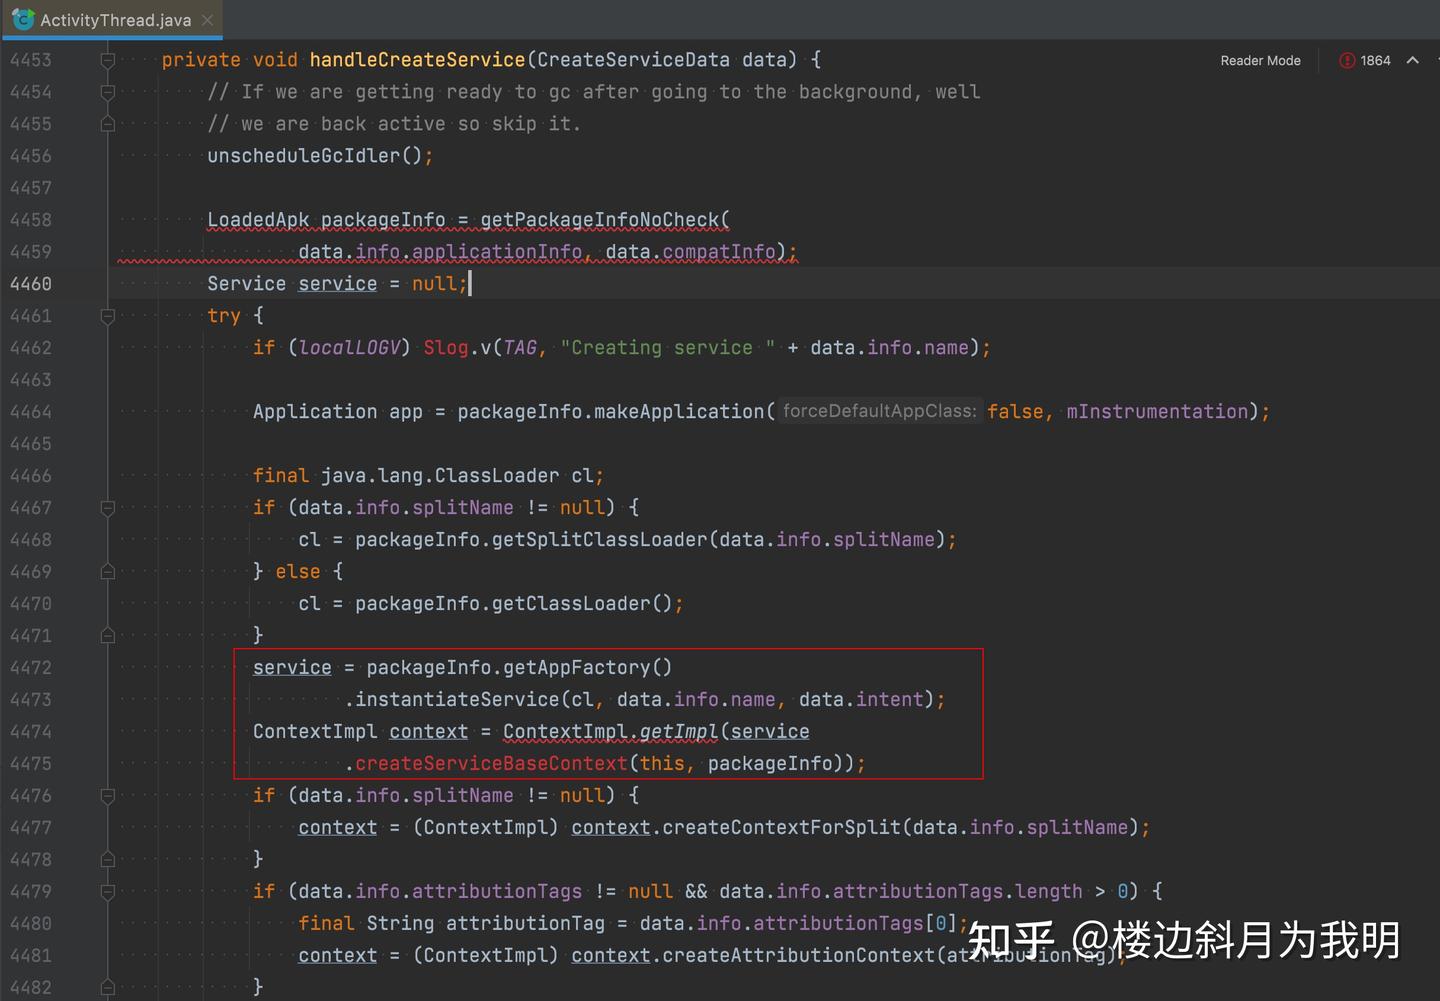Click createContextForSplit method call
The width and height of the screenshot is (1440, 1001).
coord(782,828)
